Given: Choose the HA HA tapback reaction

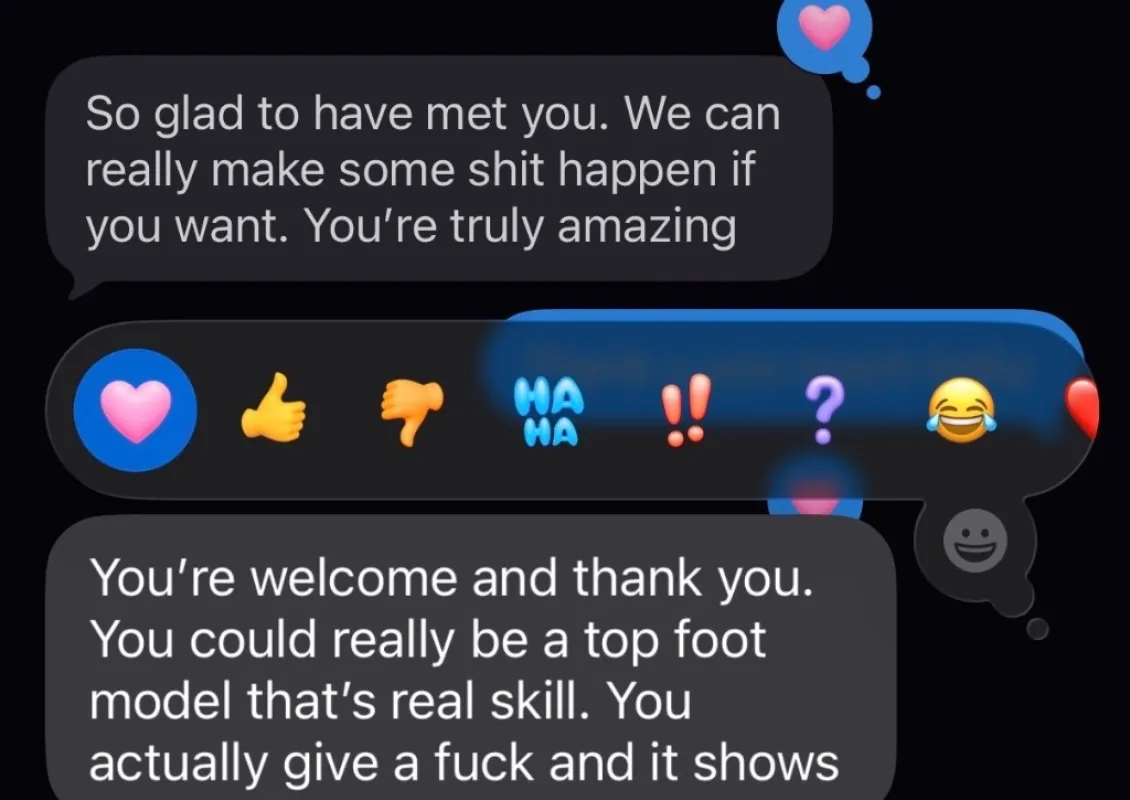Looking at the screenshot, I should click(548, 412).
